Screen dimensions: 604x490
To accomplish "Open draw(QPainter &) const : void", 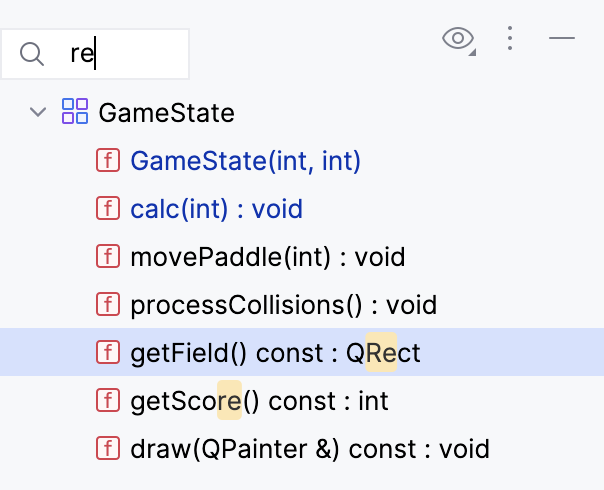I will [310, 449].
